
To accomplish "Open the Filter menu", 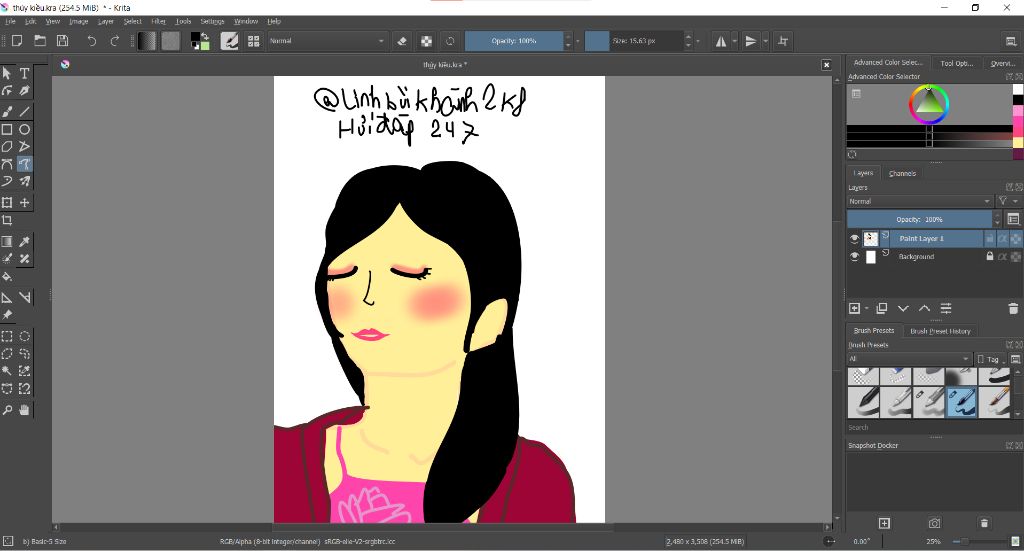I will coord(159,22).
